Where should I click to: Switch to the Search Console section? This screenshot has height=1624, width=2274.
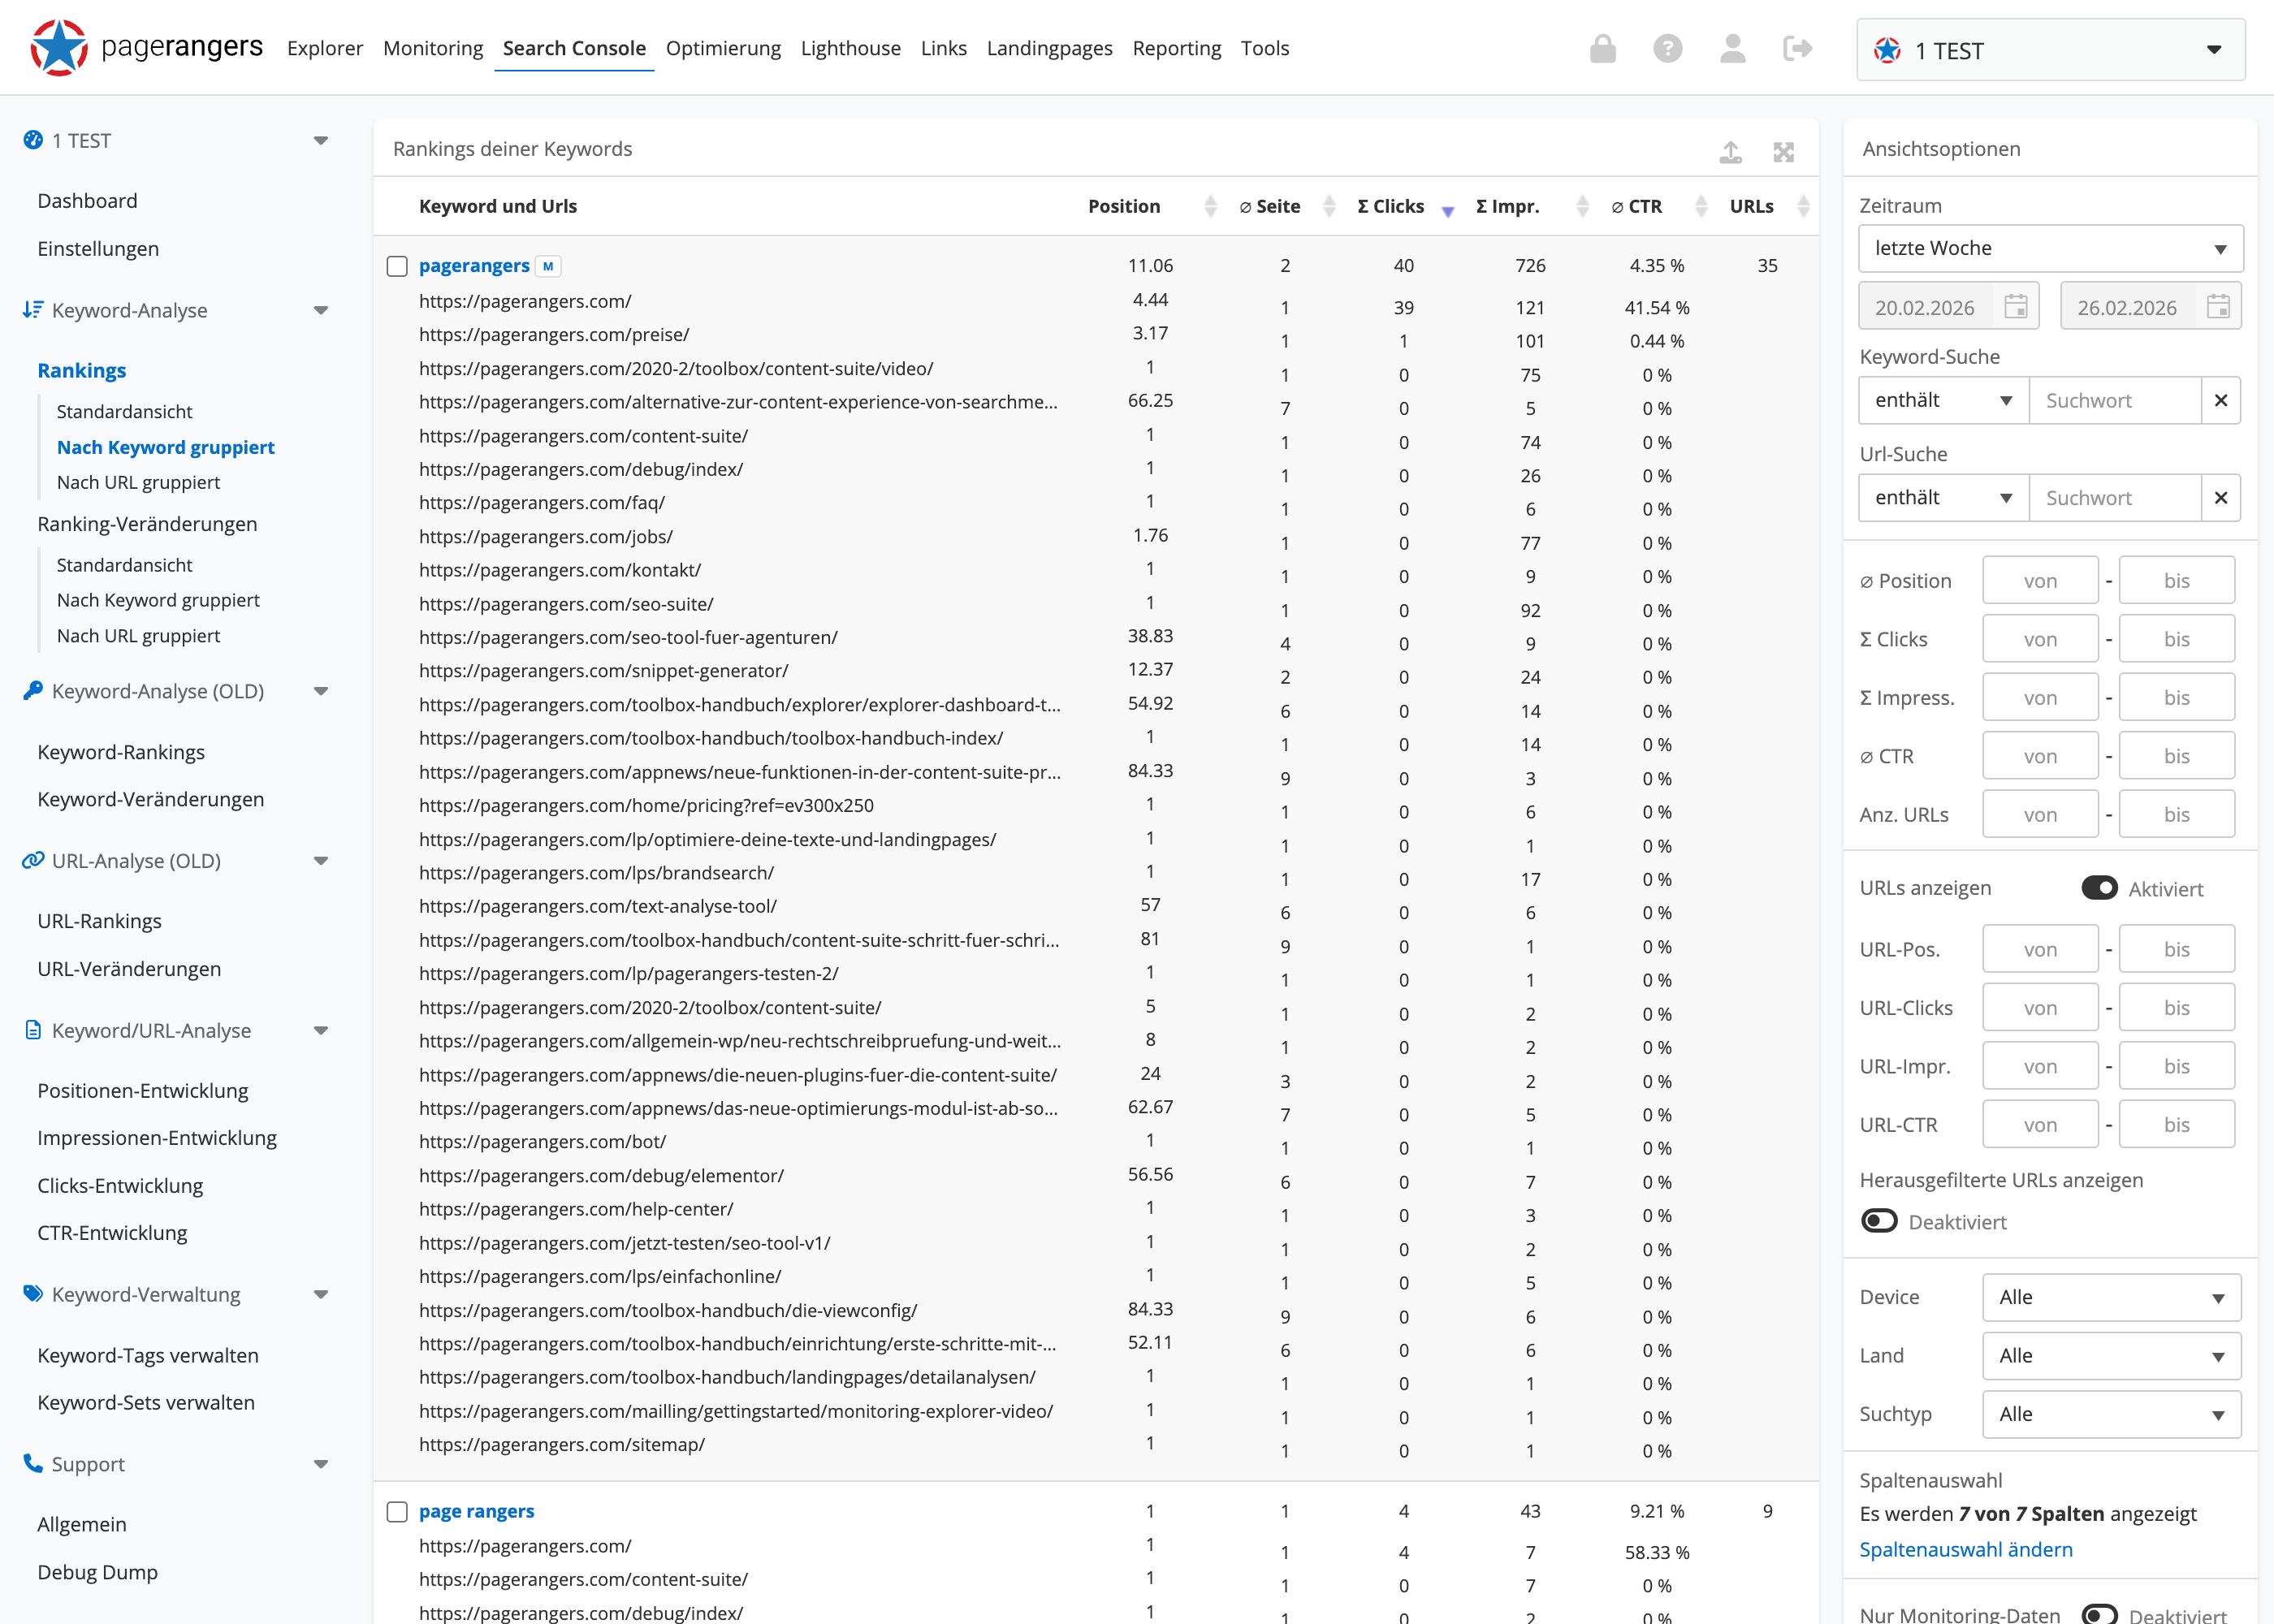pyautogui.click(x=574, y=48)
